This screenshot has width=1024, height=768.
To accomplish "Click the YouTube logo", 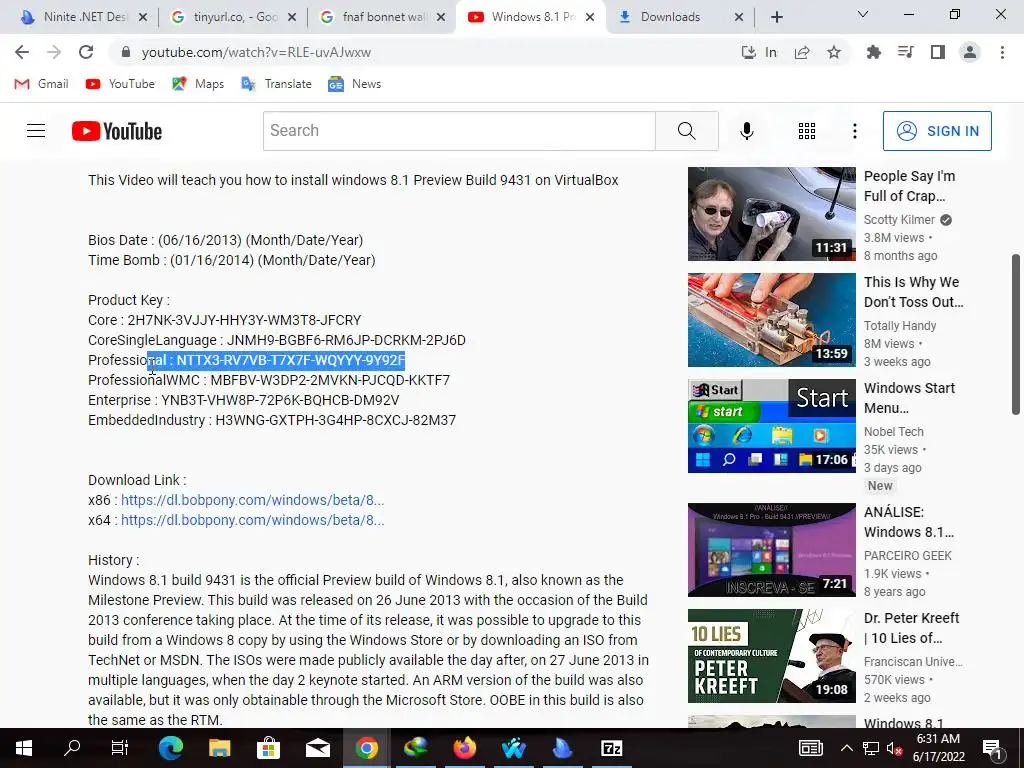I will (x=117, y=131).
